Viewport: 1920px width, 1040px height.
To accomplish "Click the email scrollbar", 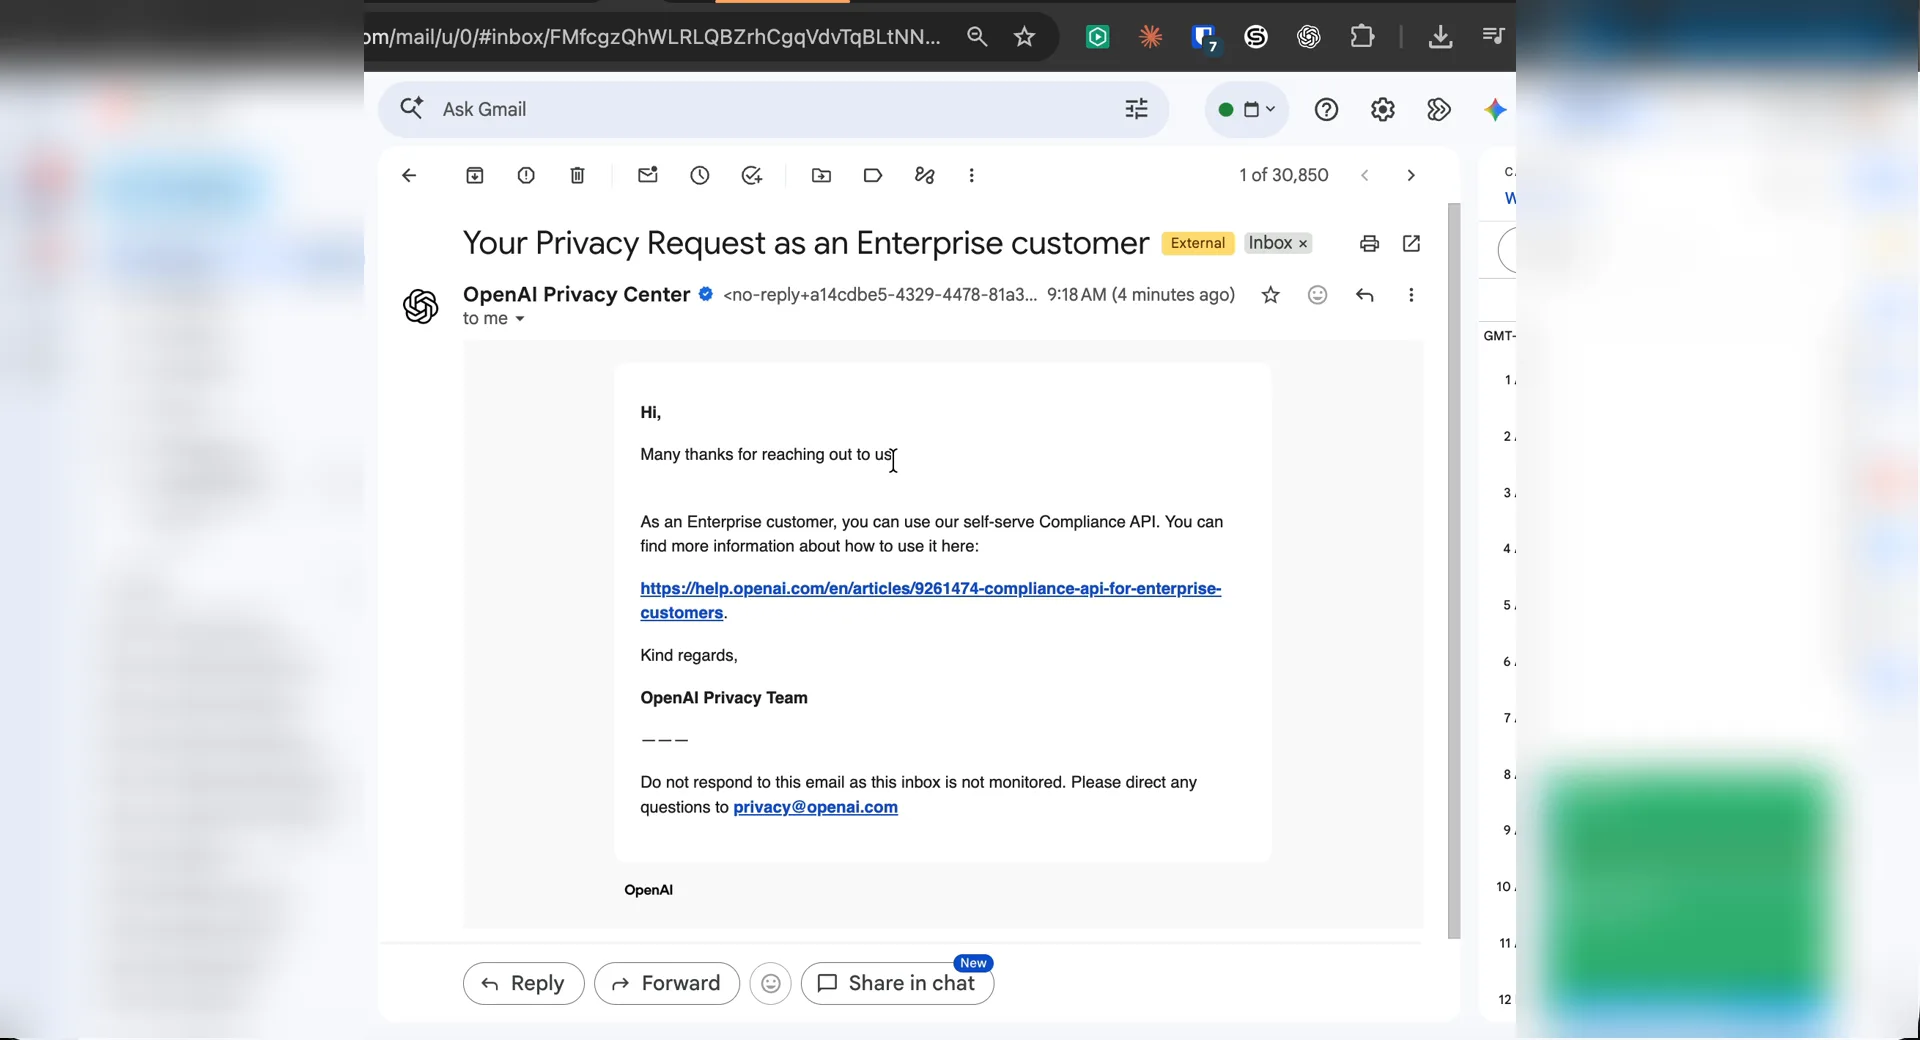I will [x=1454, y=570].
